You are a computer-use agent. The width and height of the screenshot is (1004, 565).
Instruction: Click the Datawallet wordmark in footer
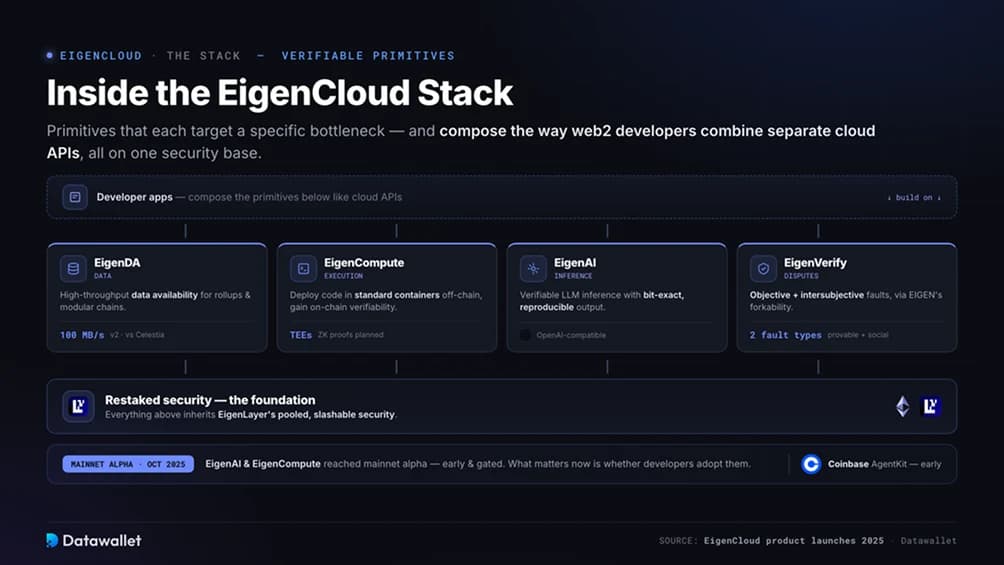pyautogui.click(x=102, y=541)
